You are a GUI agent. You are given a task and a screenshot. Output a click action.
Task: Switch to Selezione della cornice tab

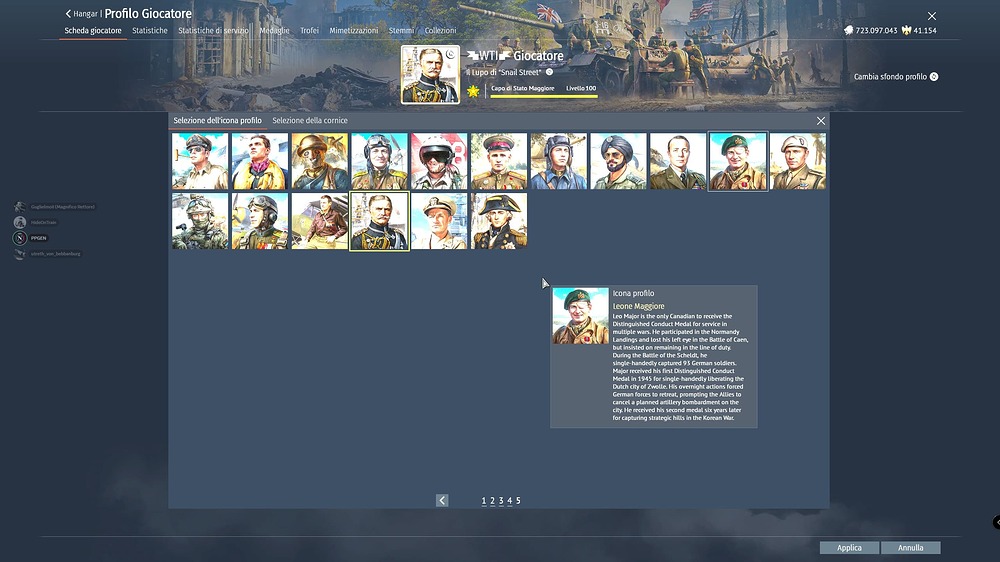click(x=310, y=121)
